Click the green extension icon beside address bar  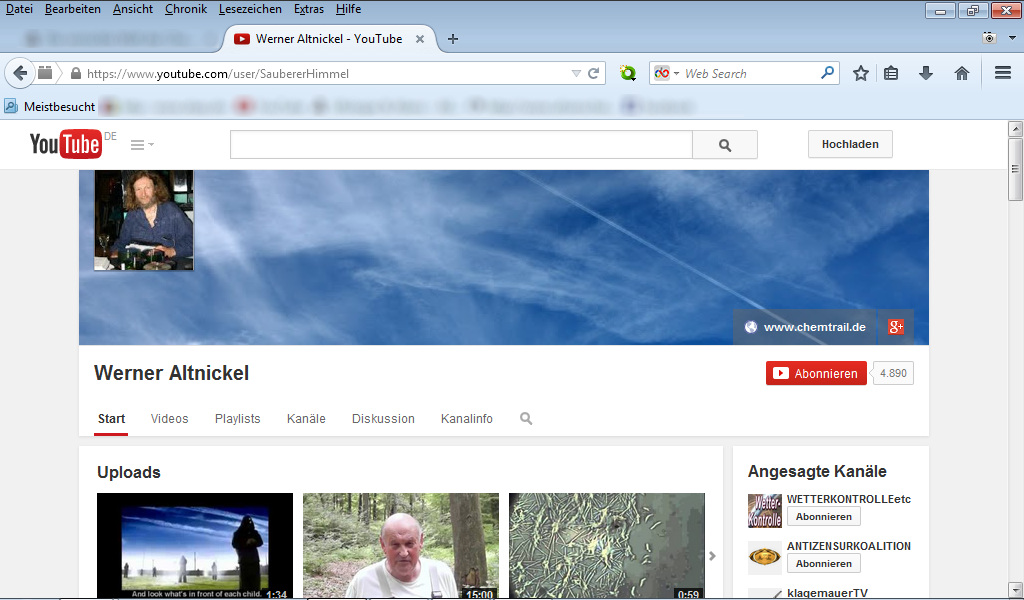pos(628,73)
